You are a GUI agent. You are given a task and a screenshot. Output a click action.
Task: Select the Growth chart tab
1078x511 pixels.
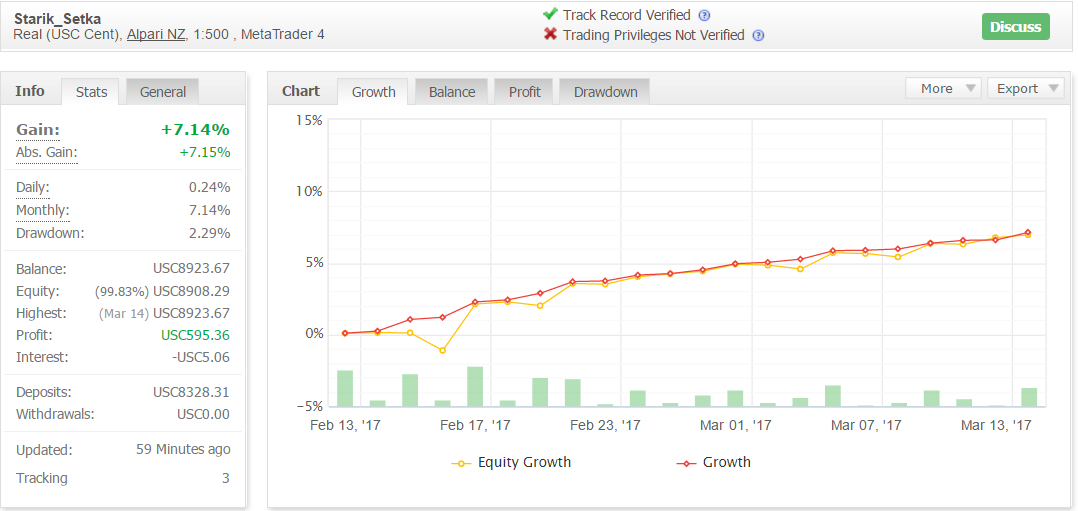tap(373, 91)
